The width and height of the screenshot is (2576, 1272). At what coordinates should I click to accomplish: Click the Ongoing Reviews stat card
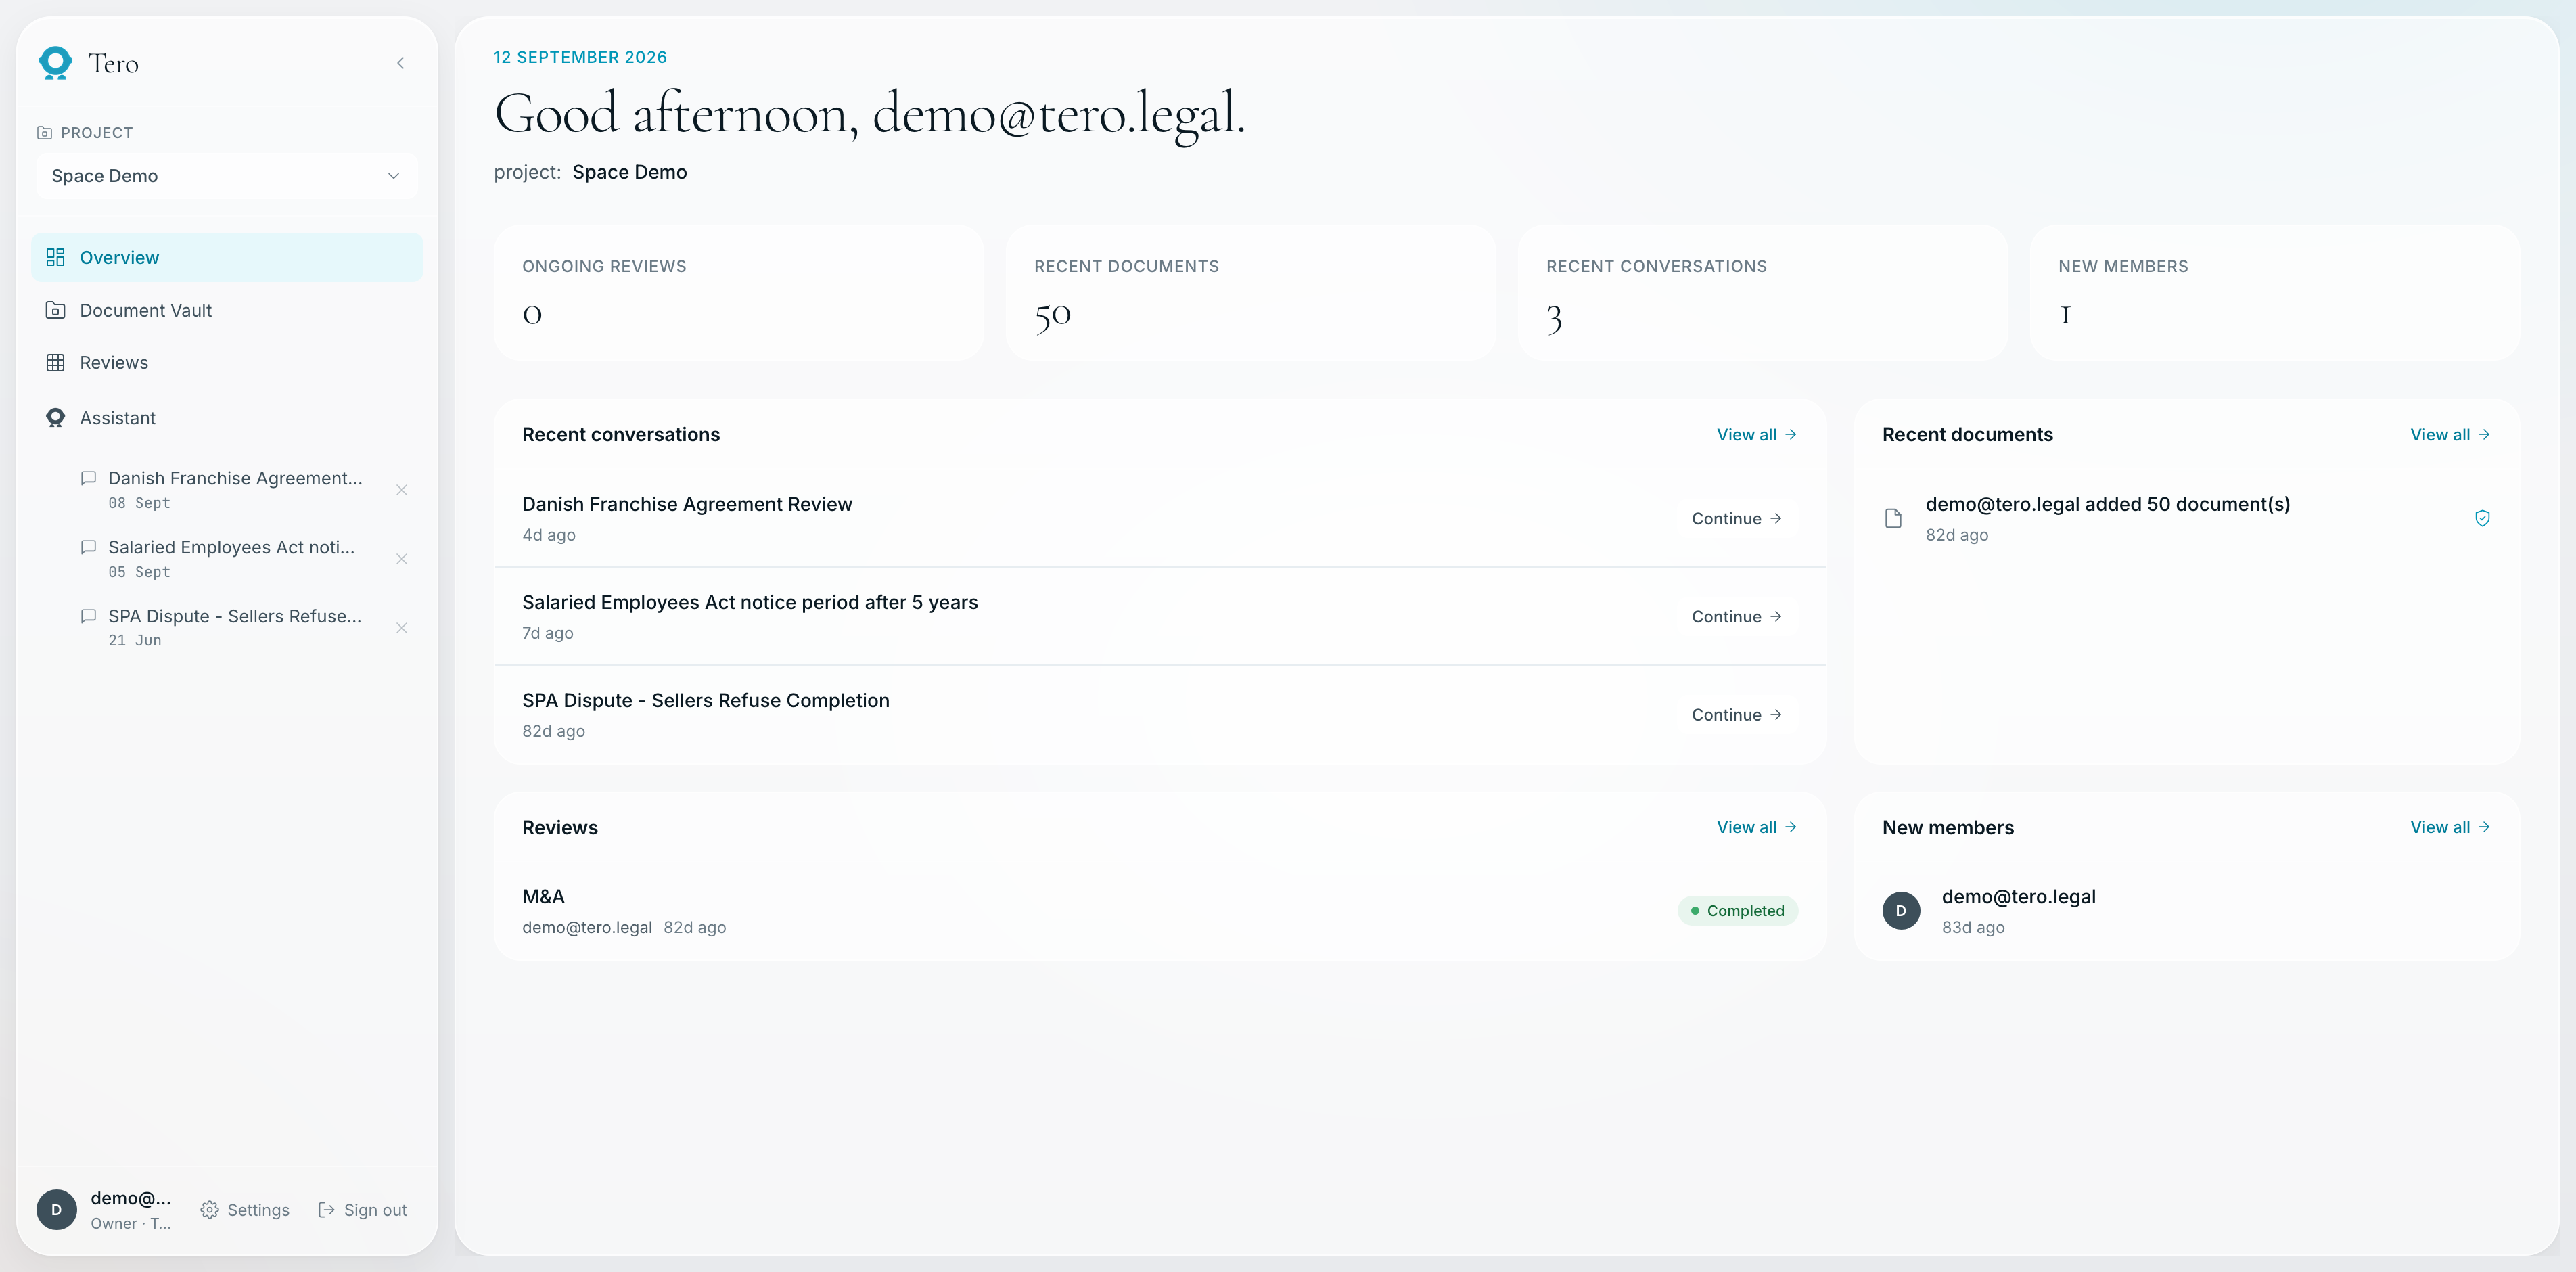739,292
